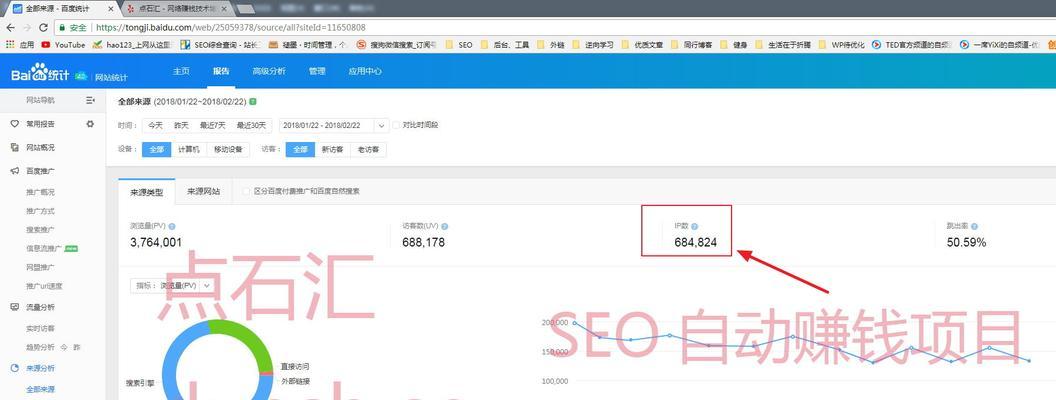Filter visitors by 新访客
Screen dimensions: 1056x400
coord(333,149)
